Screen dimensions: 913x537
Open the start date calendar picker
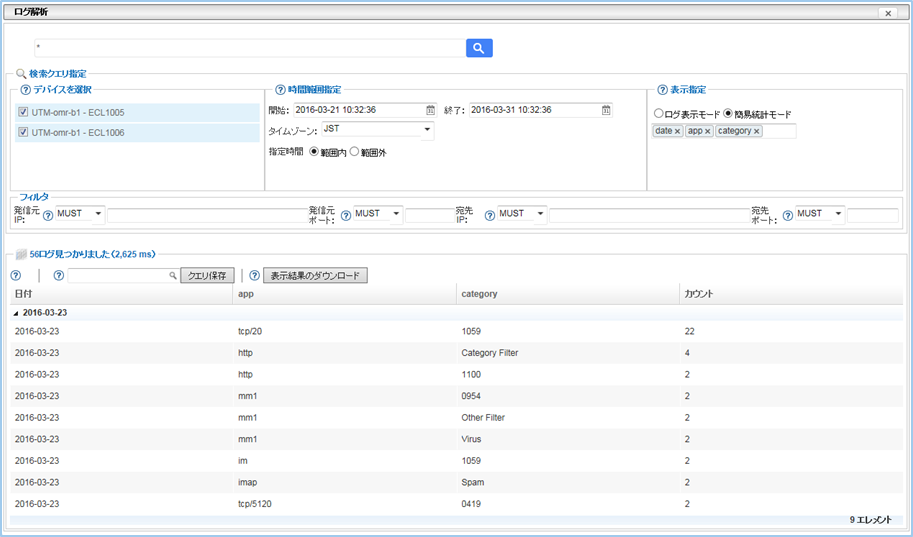(430, 110)
